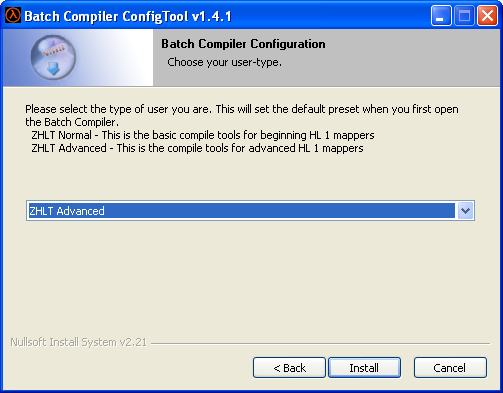
Task: Click the ZHLT Advanced description line above dropdown
Action: [x=197, y=148]
